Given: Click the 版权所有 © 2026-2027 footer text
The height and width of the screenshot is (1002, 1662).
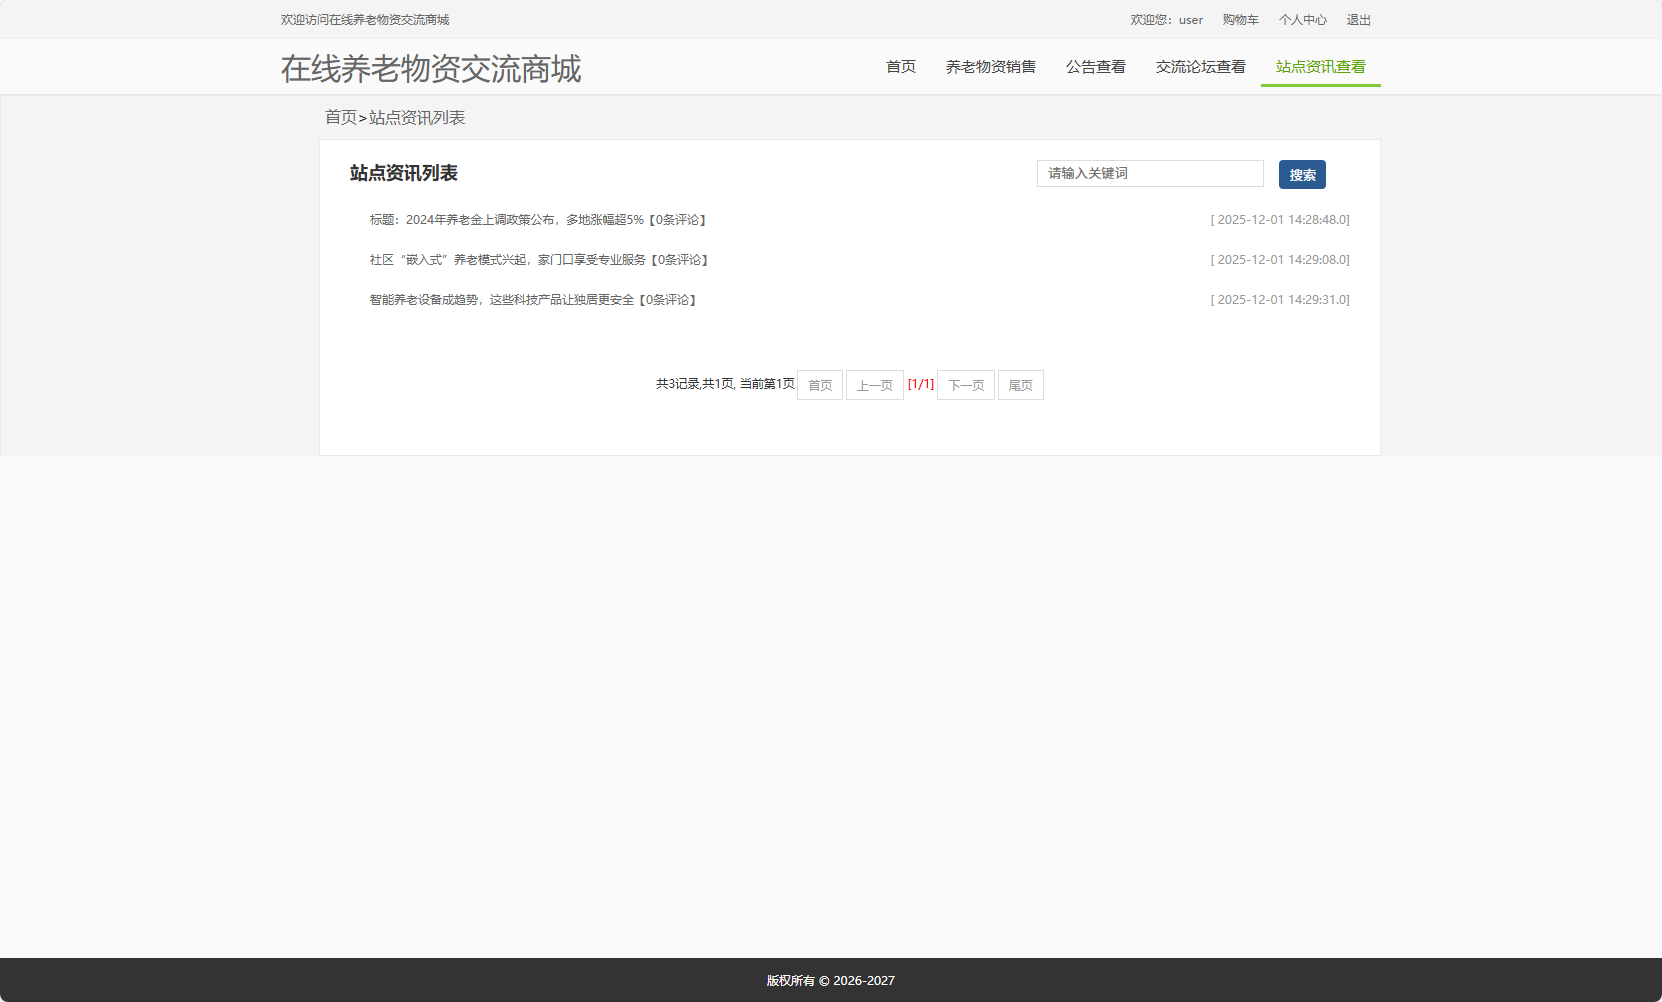Looking at the screenshot, I should (x=831, y=981).
